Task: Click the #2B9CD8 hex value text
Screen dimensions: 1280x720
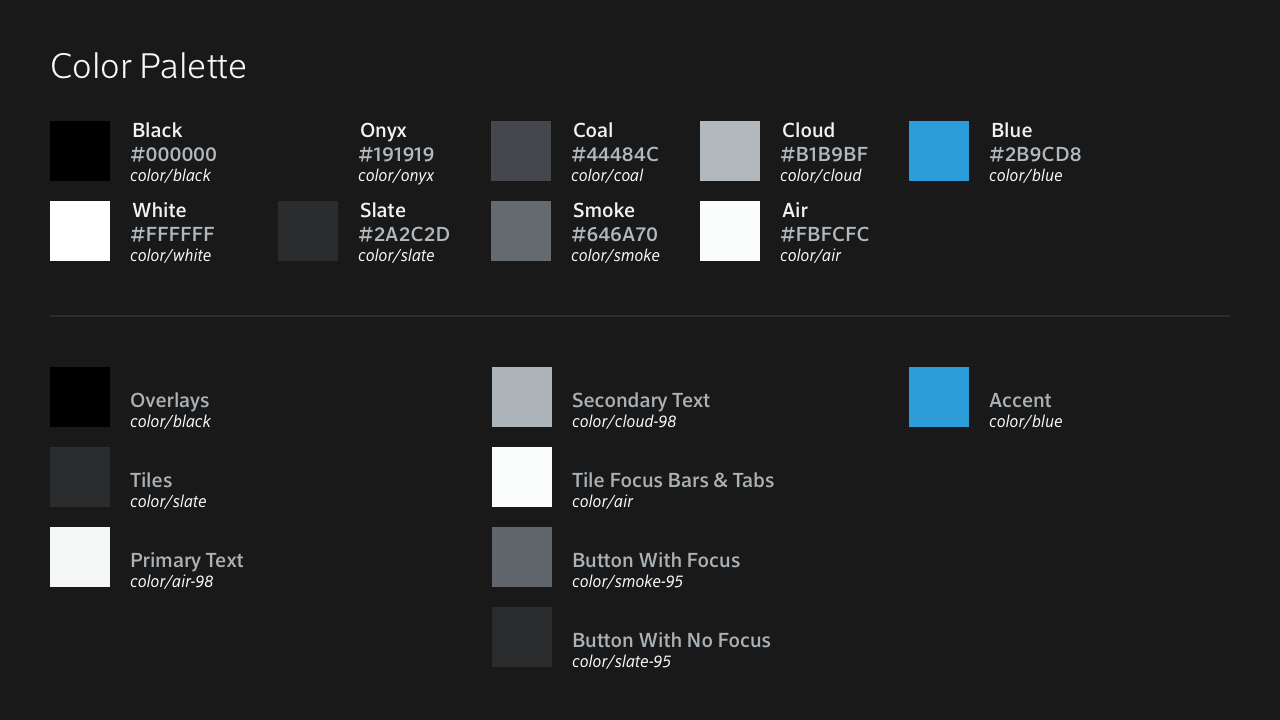Action: (x=1035, y=155)
